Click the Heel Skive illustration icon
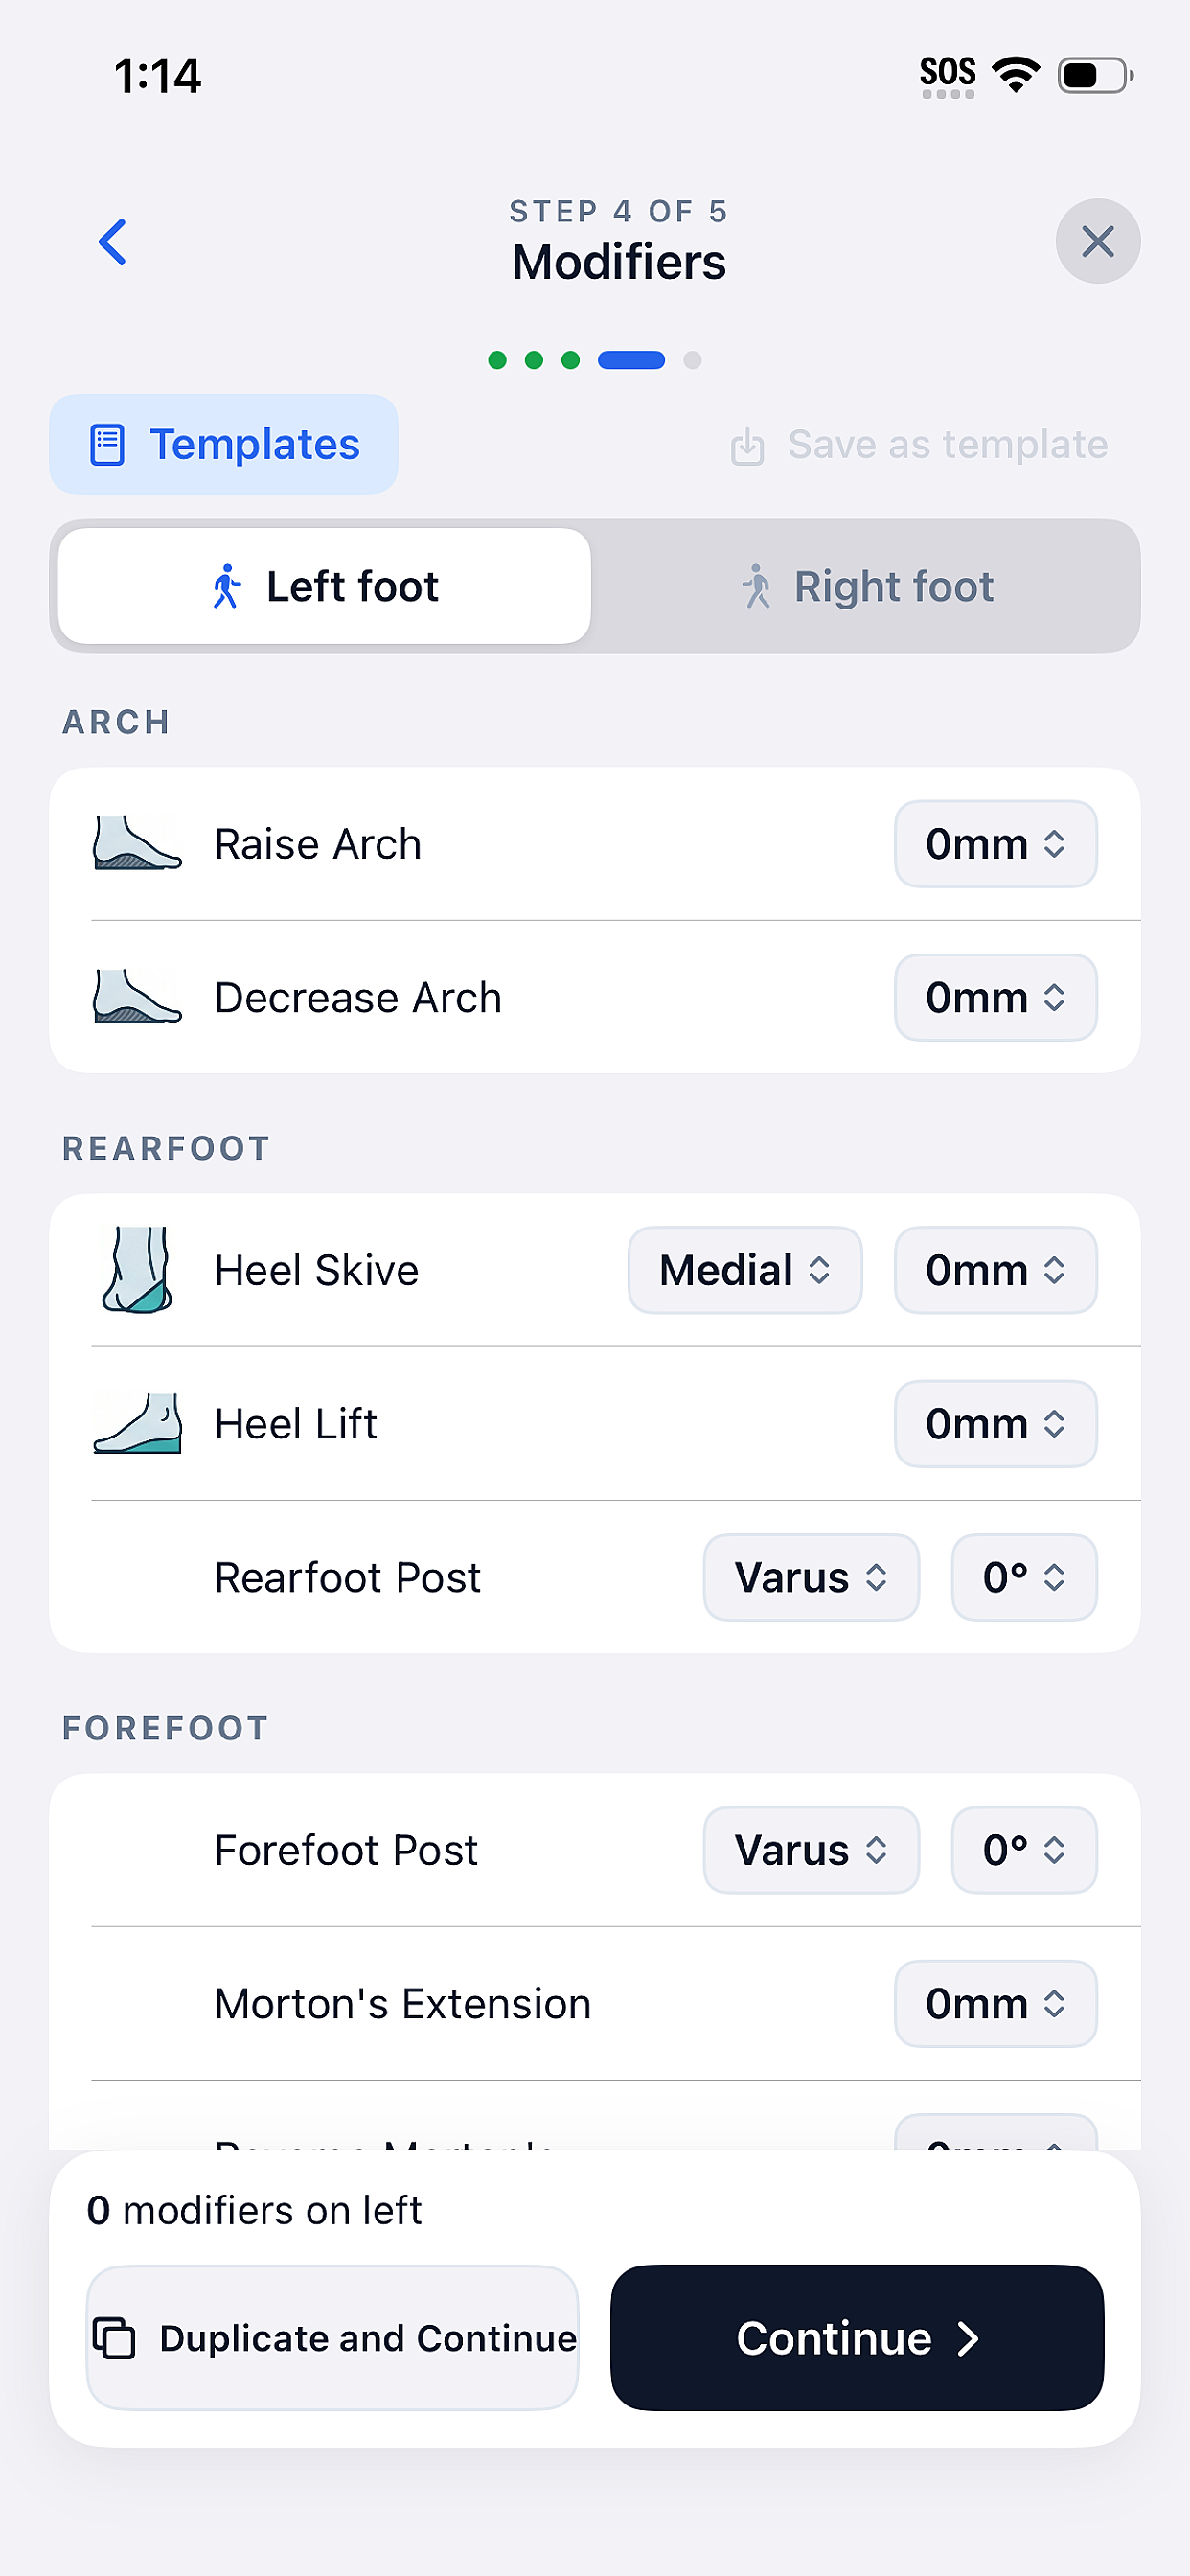This screenshot has width=1190, height=2576. pos(137,1270)
